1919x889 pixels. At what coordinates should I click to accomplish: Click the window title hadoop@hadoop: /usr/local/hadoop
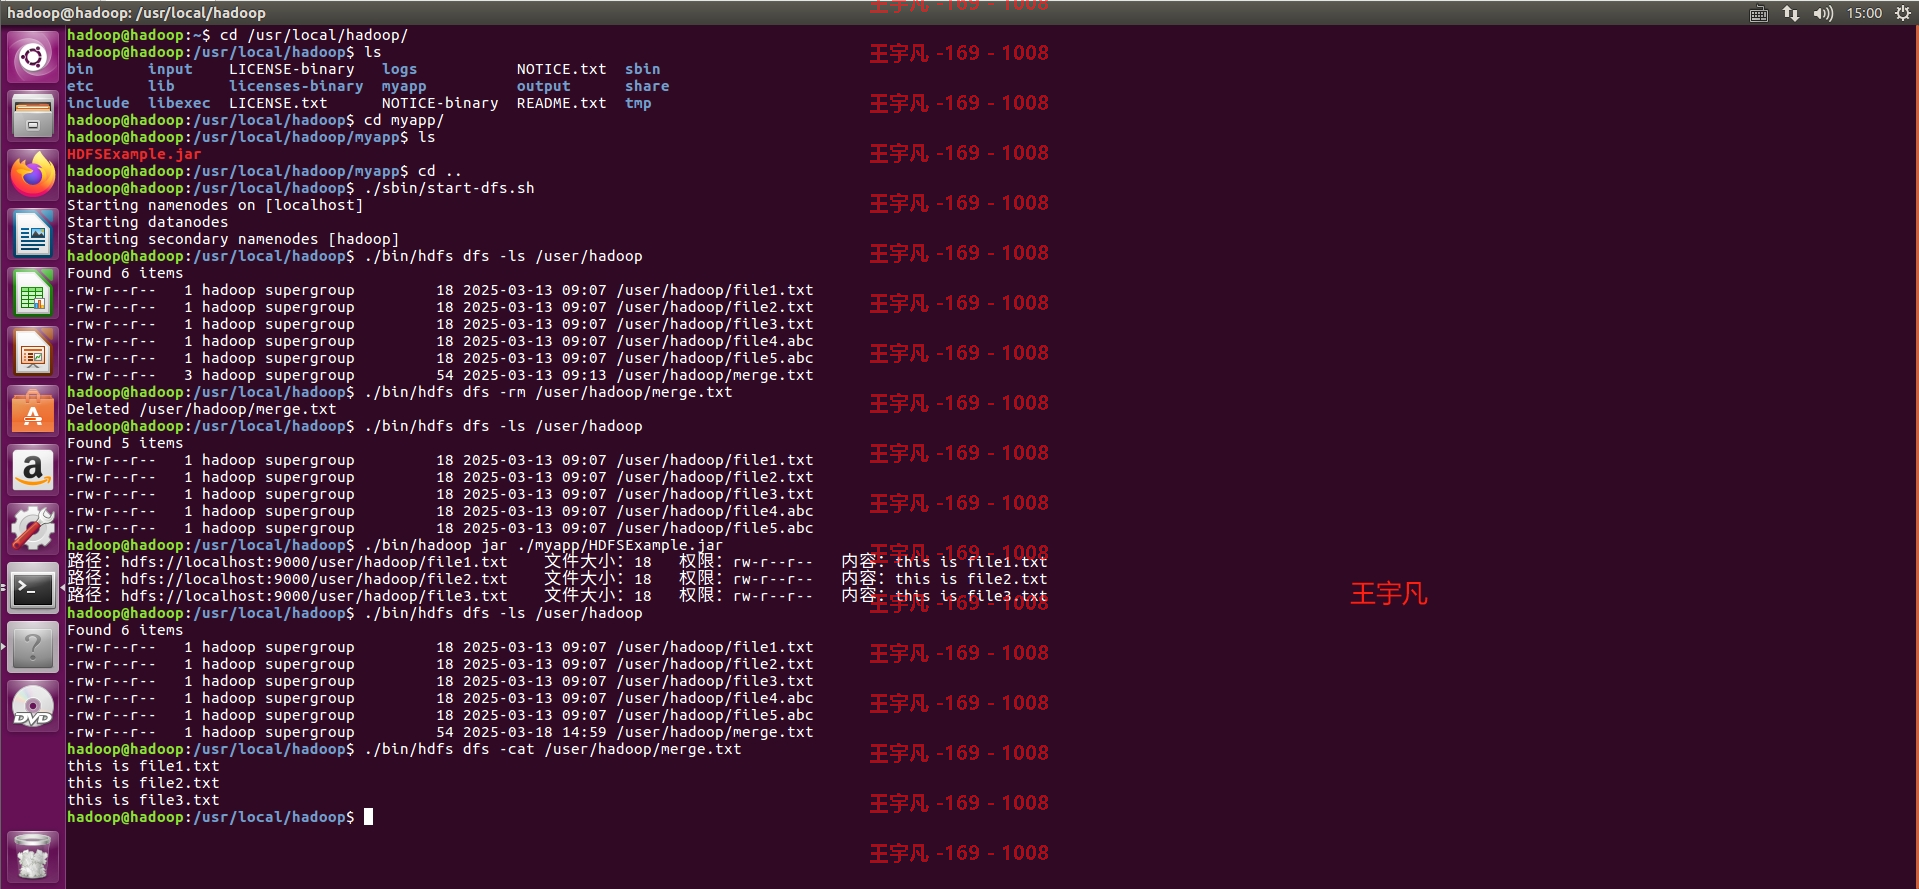click(137, 13)
